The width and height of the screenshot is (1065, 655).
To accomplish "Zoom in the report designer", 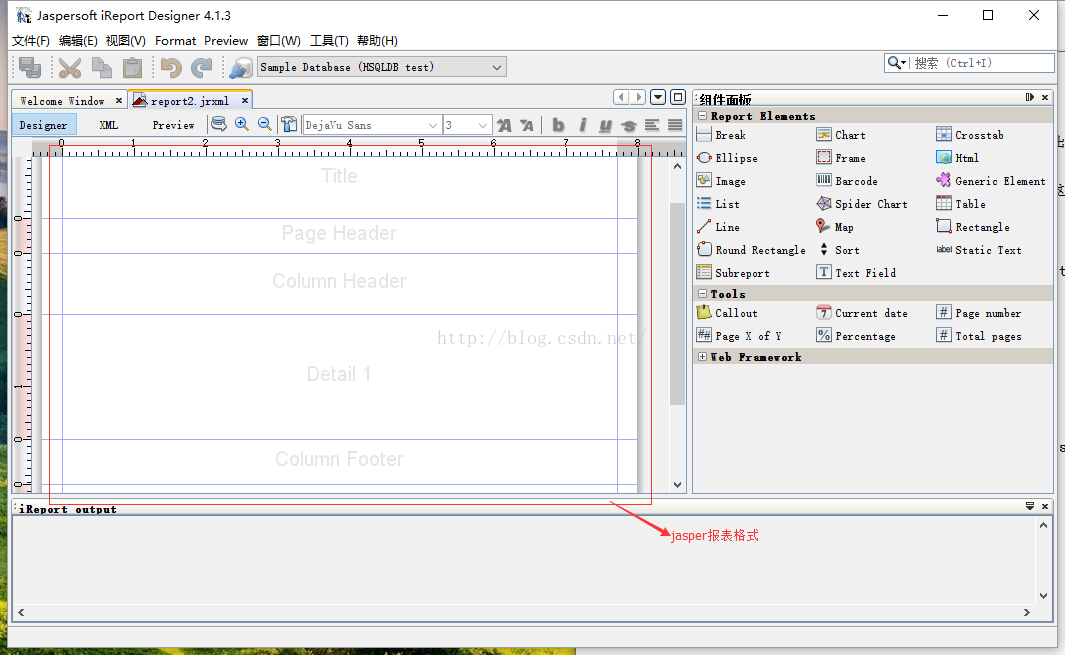I will (x=242, y=124).
